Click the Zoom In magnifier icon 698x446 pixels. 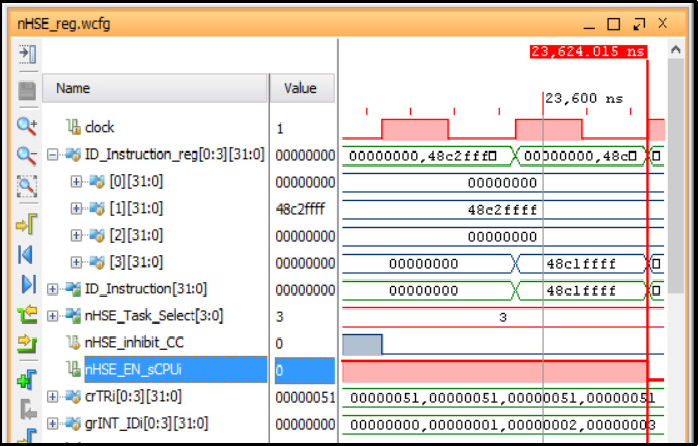tap(26, 125)
